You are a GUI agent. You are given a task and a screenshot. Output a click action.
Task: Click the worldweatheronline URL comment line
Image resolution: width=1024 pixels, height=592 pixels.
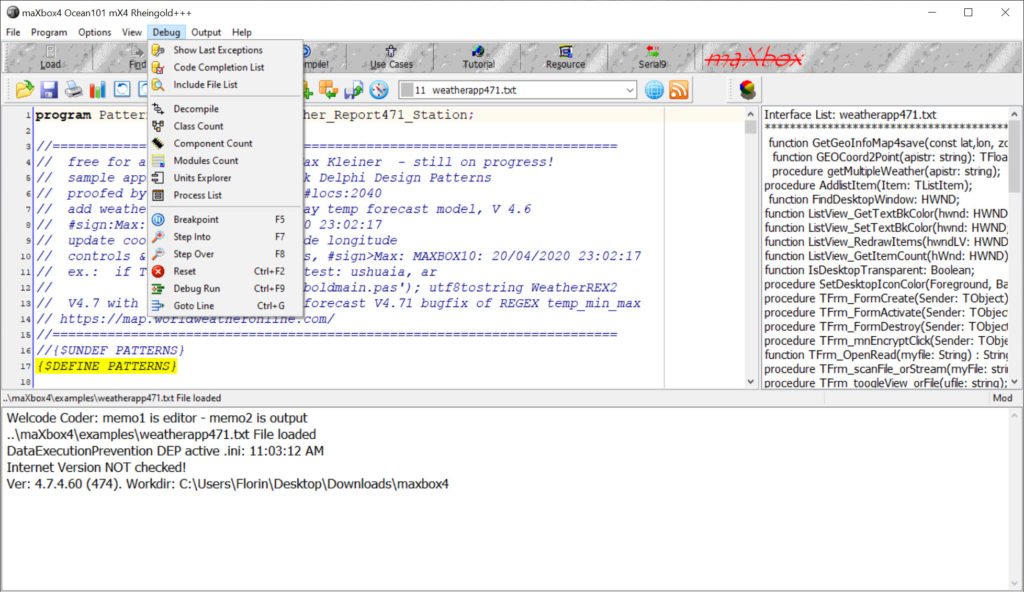(x=185, y=319)
